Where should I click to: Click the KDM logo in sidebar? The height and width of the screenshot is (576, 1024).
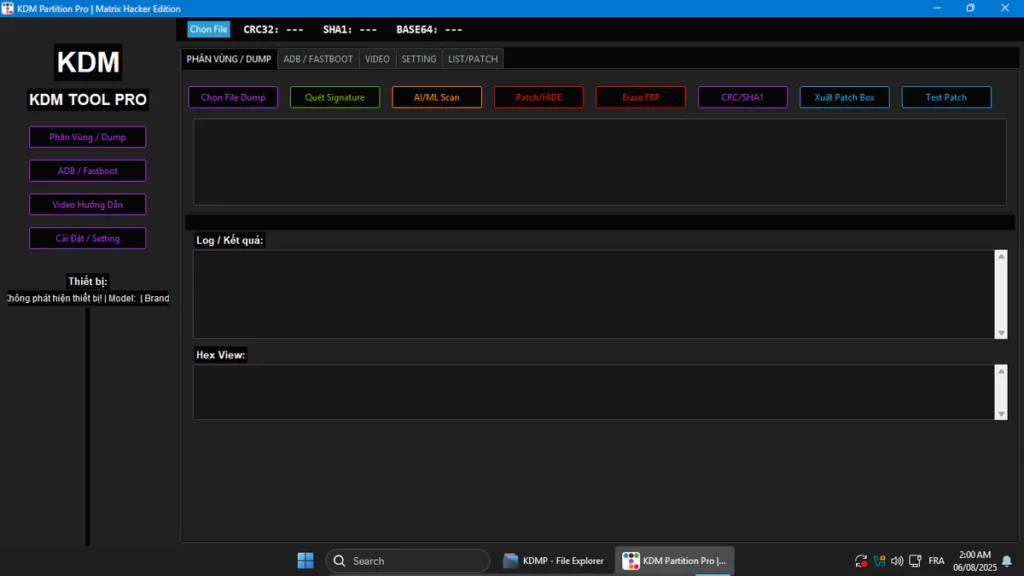(x=88, y=62)
